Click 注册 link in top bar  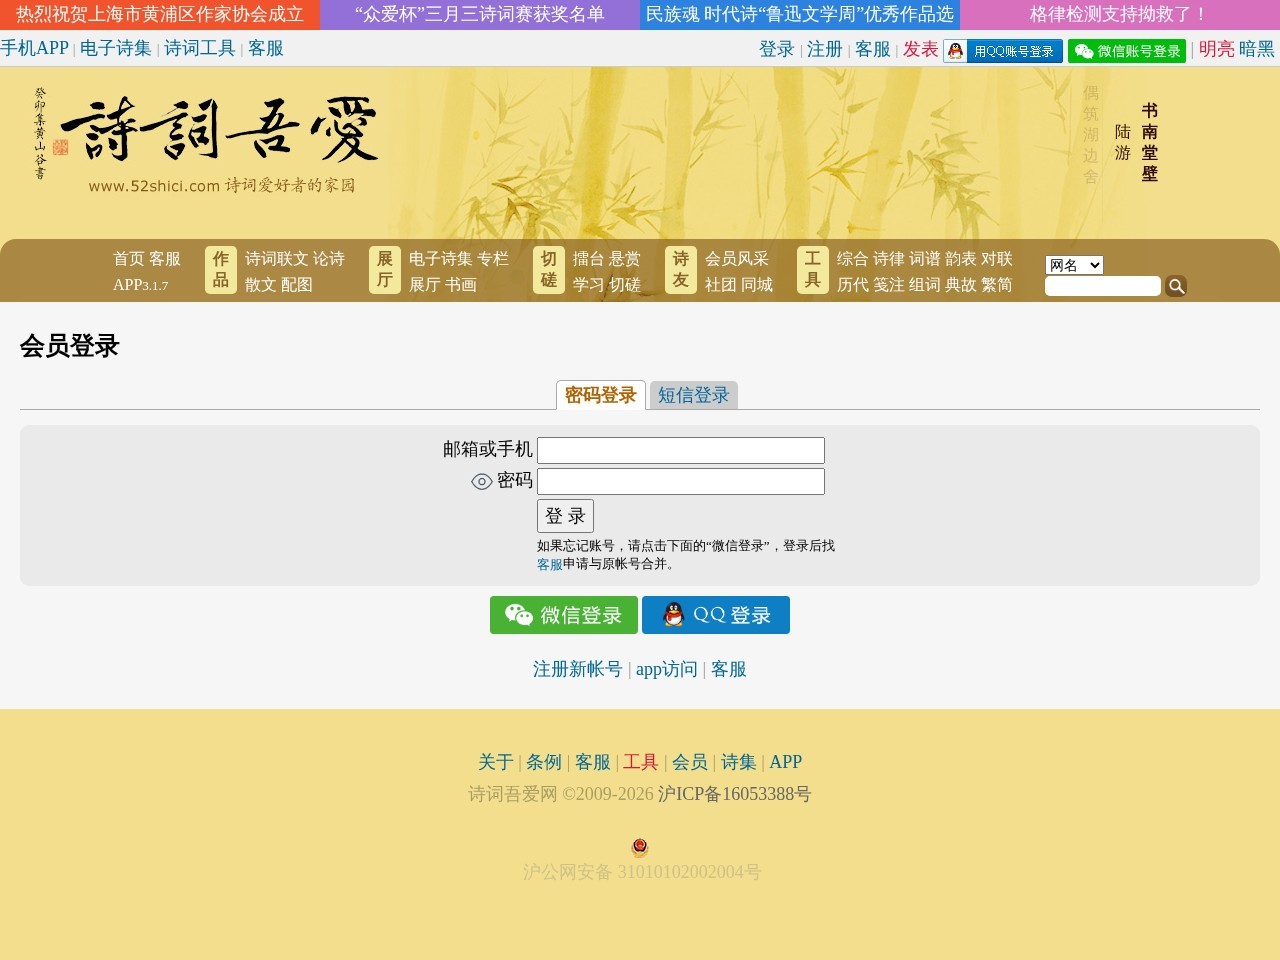pyautogui.click(x=825, y=49)
